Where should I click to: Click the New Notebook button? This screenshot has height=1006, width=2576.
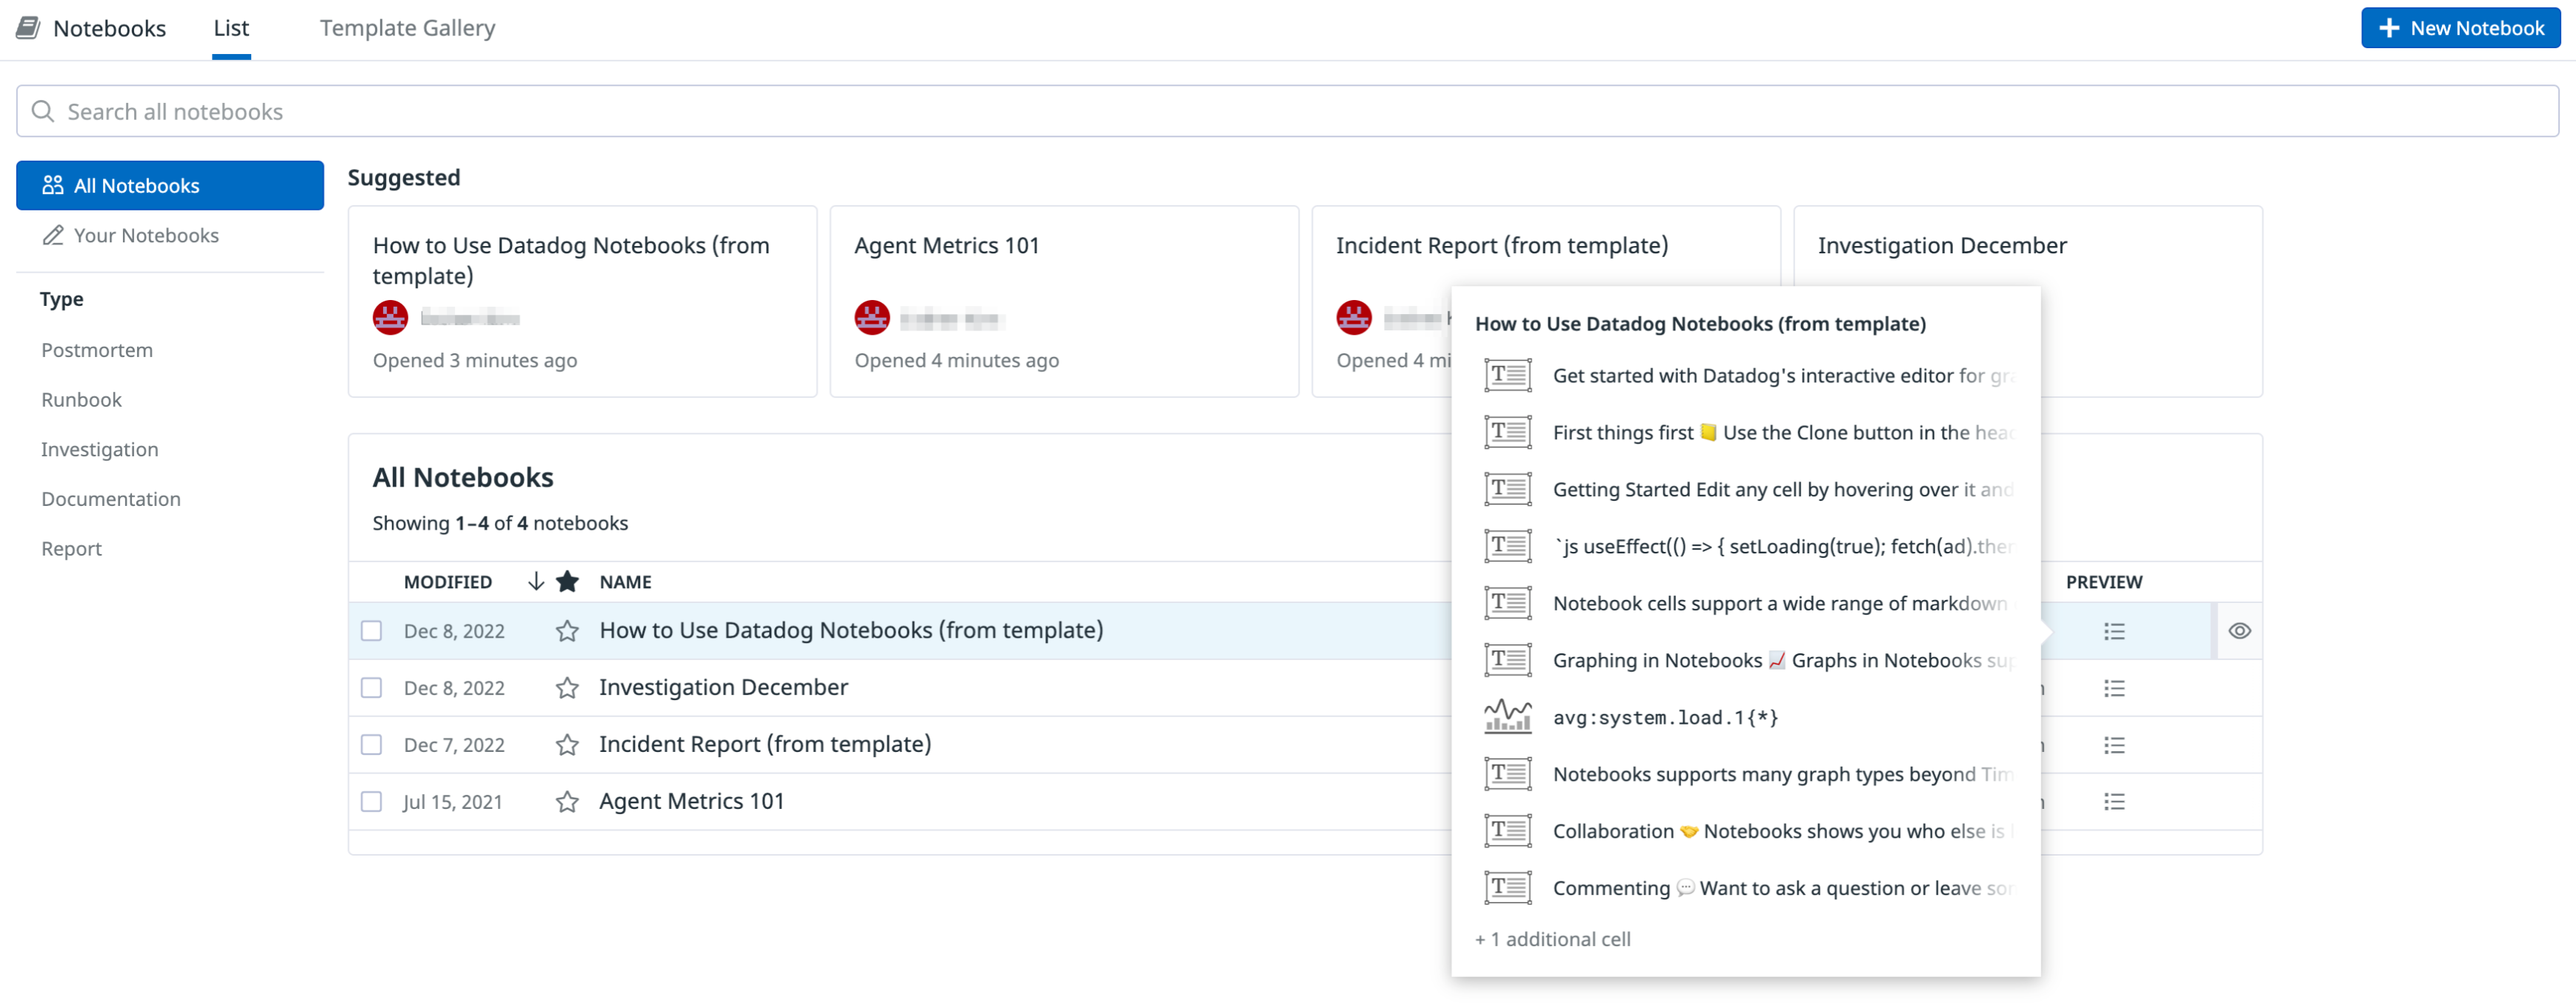coord(2460,28)
